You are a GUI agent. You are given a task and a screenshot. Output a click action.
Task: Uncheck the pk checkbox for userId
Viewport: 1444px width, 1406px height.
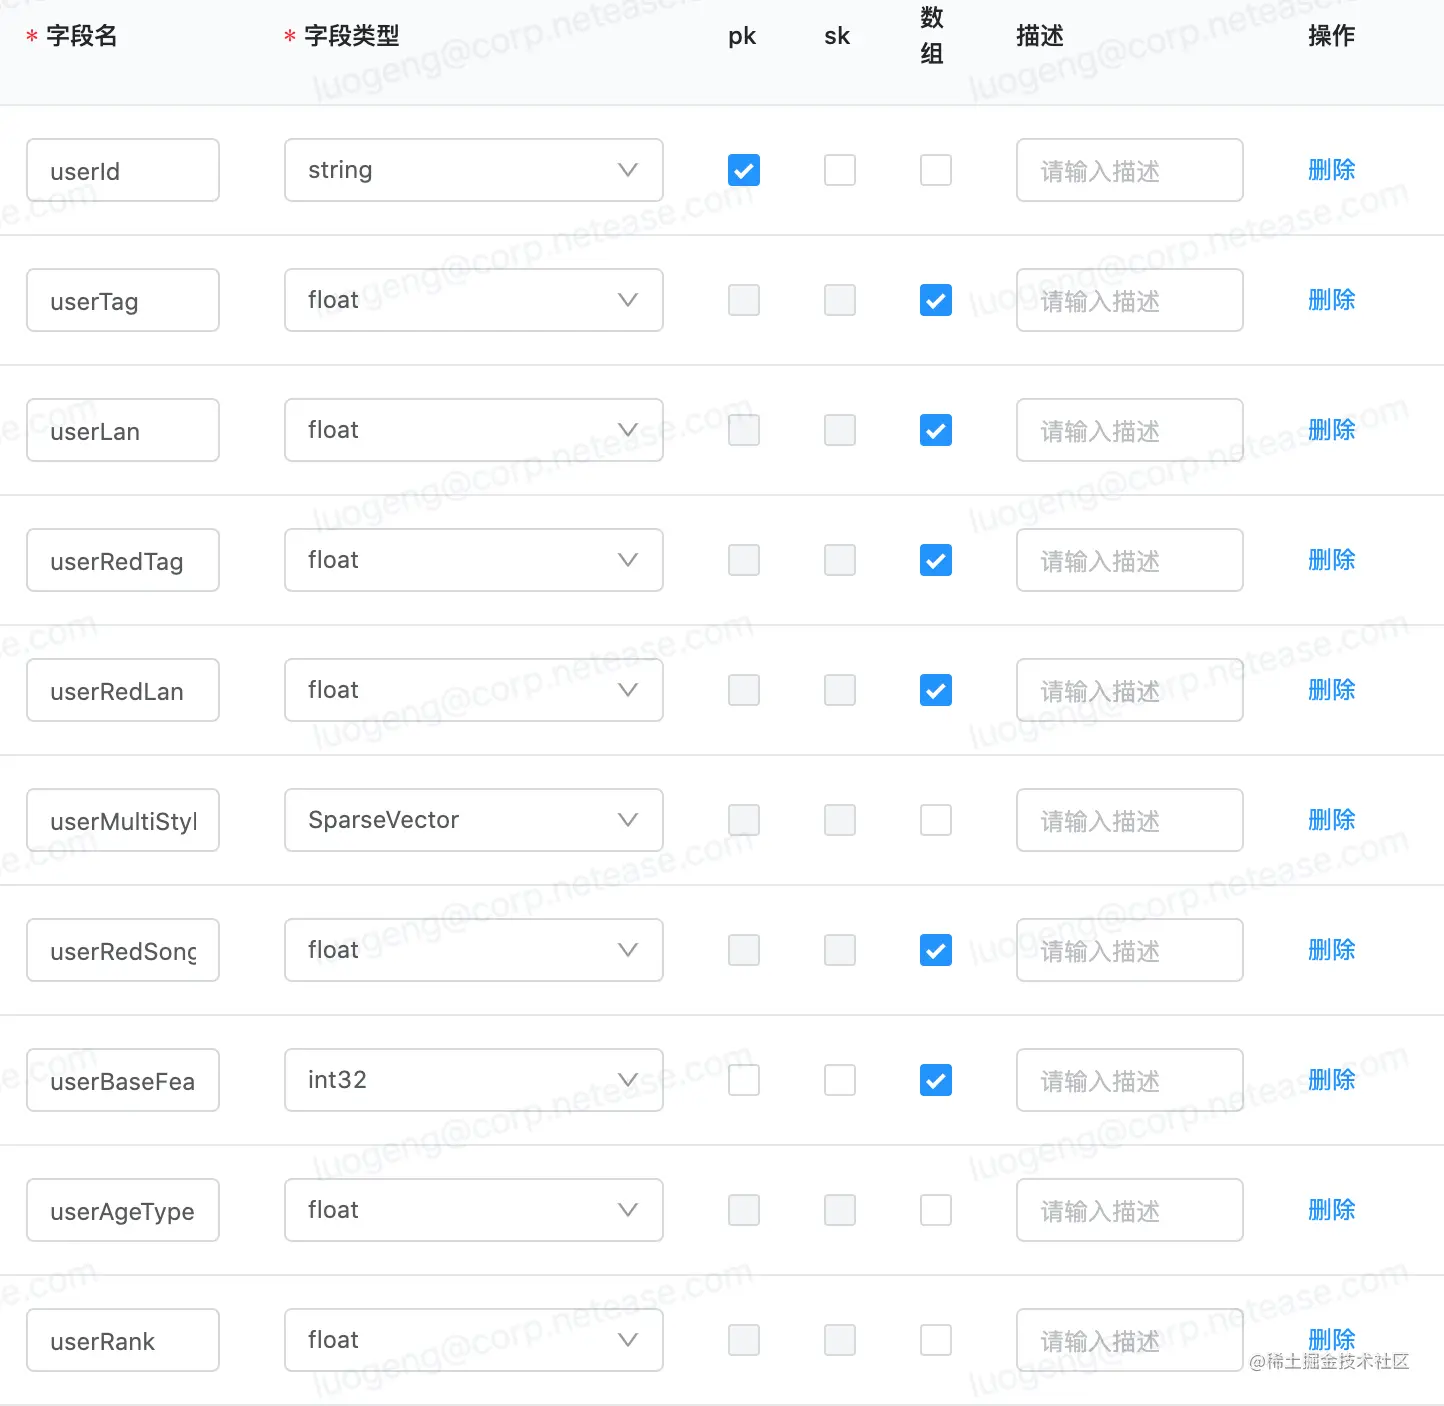tap(744, 170)
